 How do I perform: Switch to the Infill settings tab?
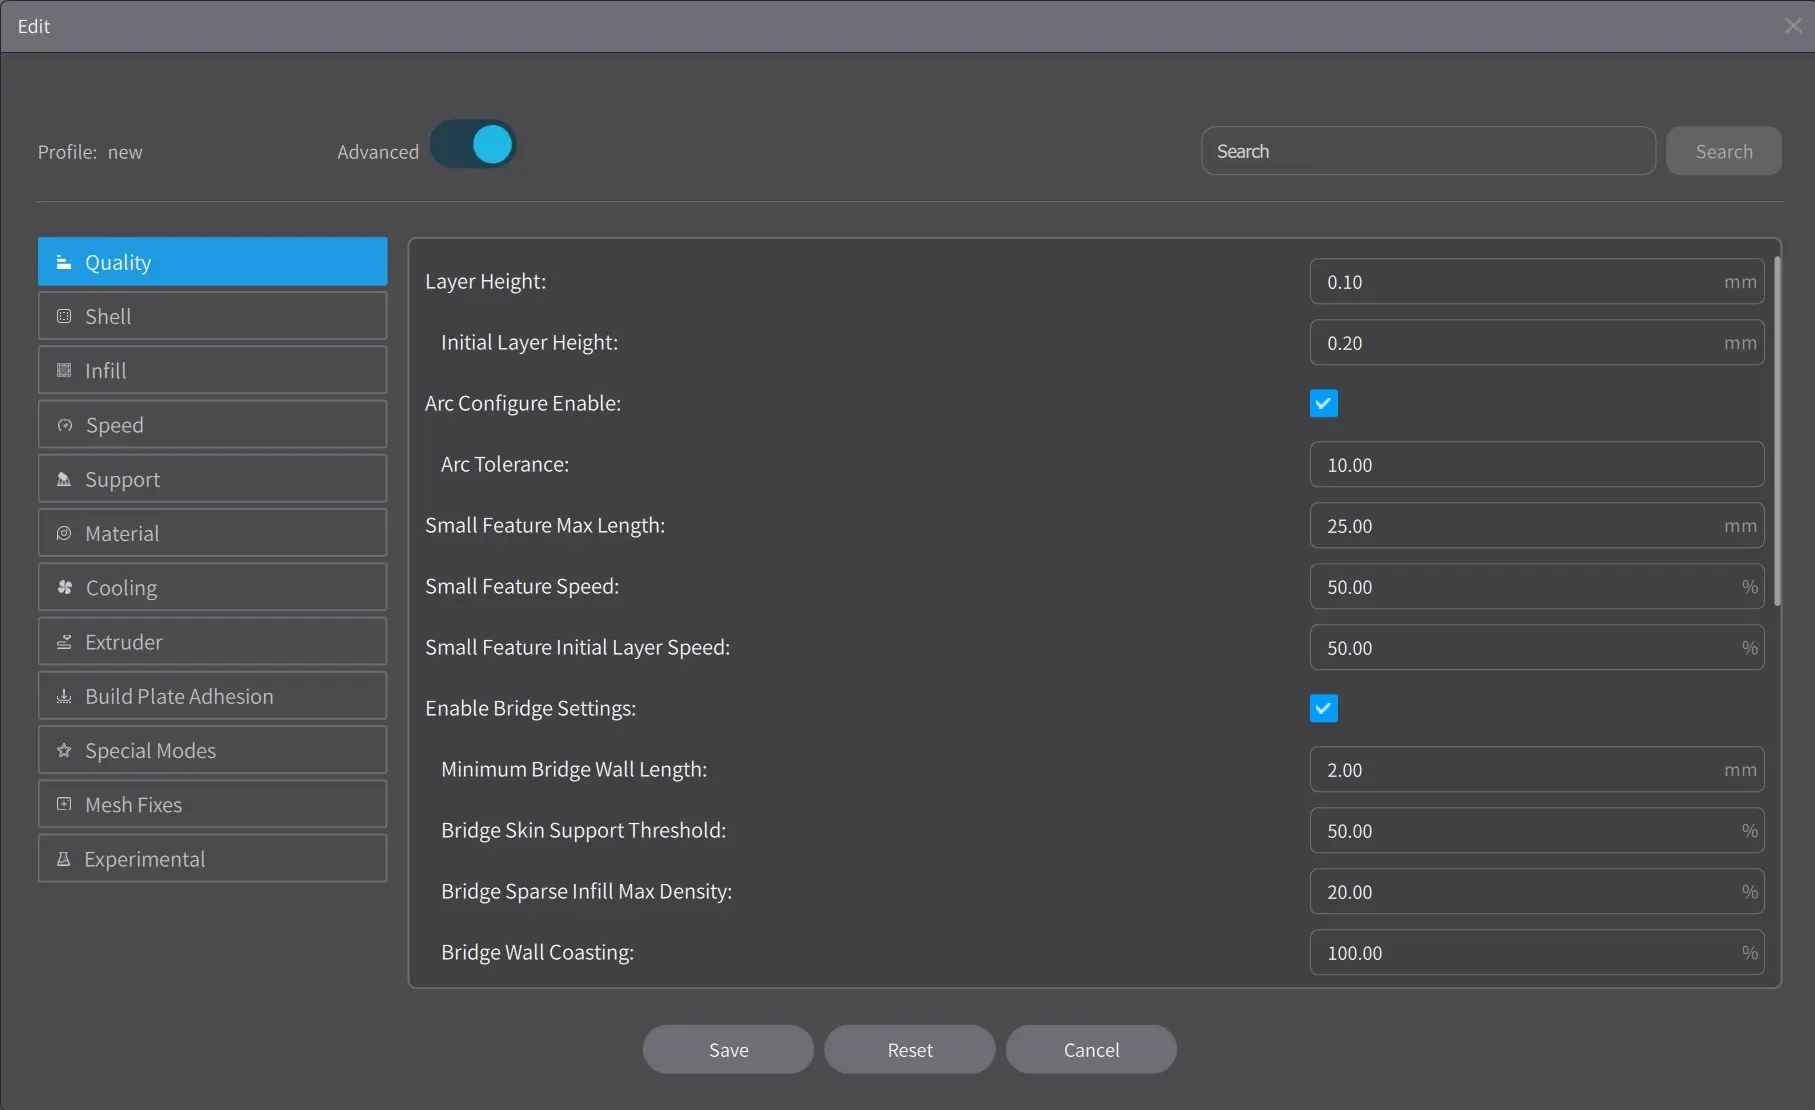212,370
